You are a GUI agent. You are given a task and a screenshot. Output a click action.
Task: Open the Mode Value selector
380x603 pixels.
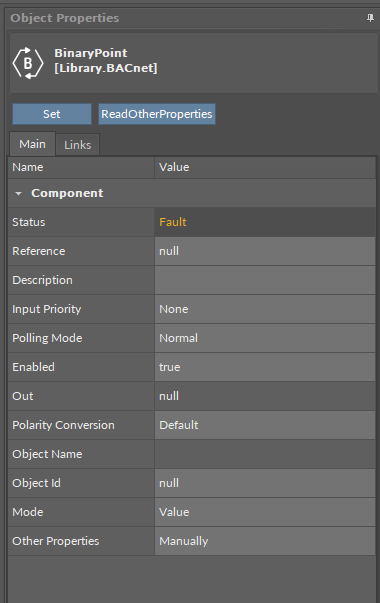tap(265, 512)
